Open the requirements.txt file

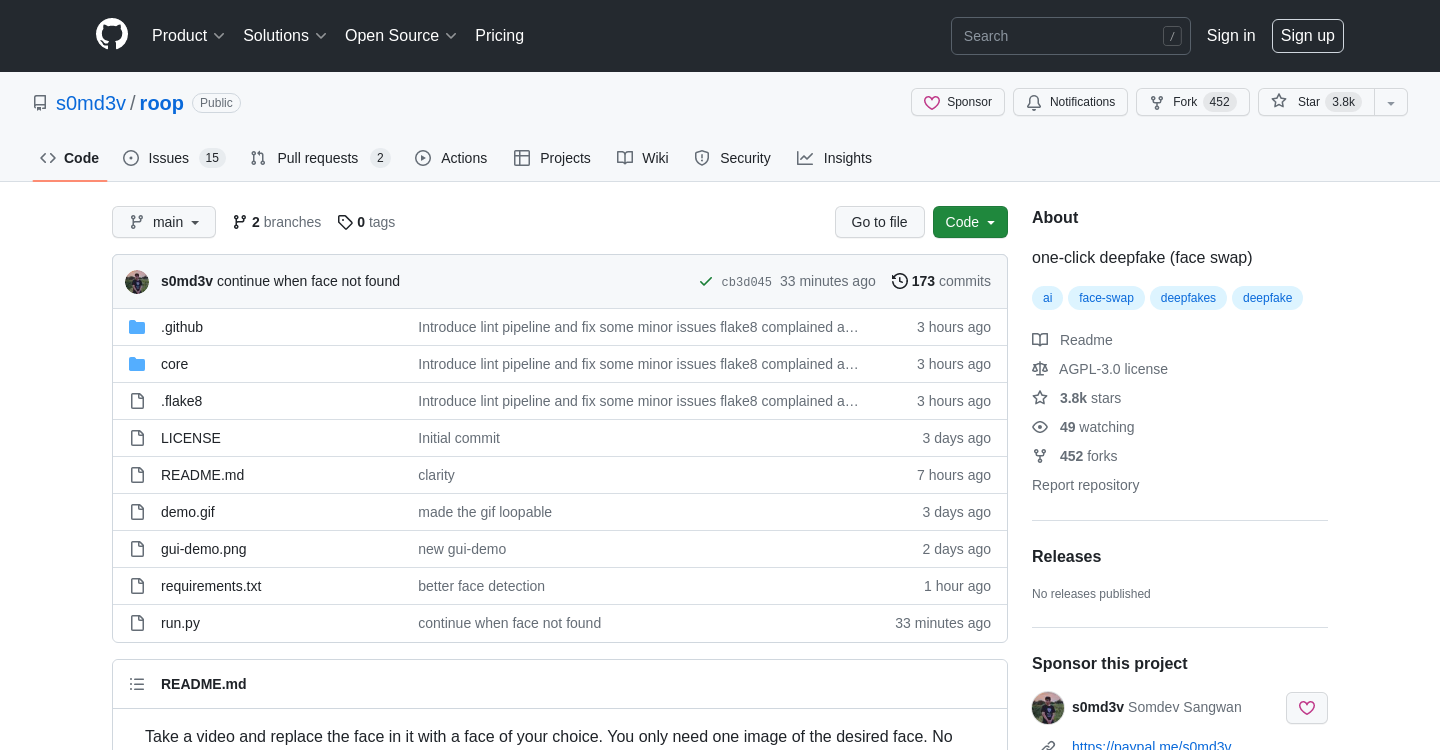tap(211, 586)
